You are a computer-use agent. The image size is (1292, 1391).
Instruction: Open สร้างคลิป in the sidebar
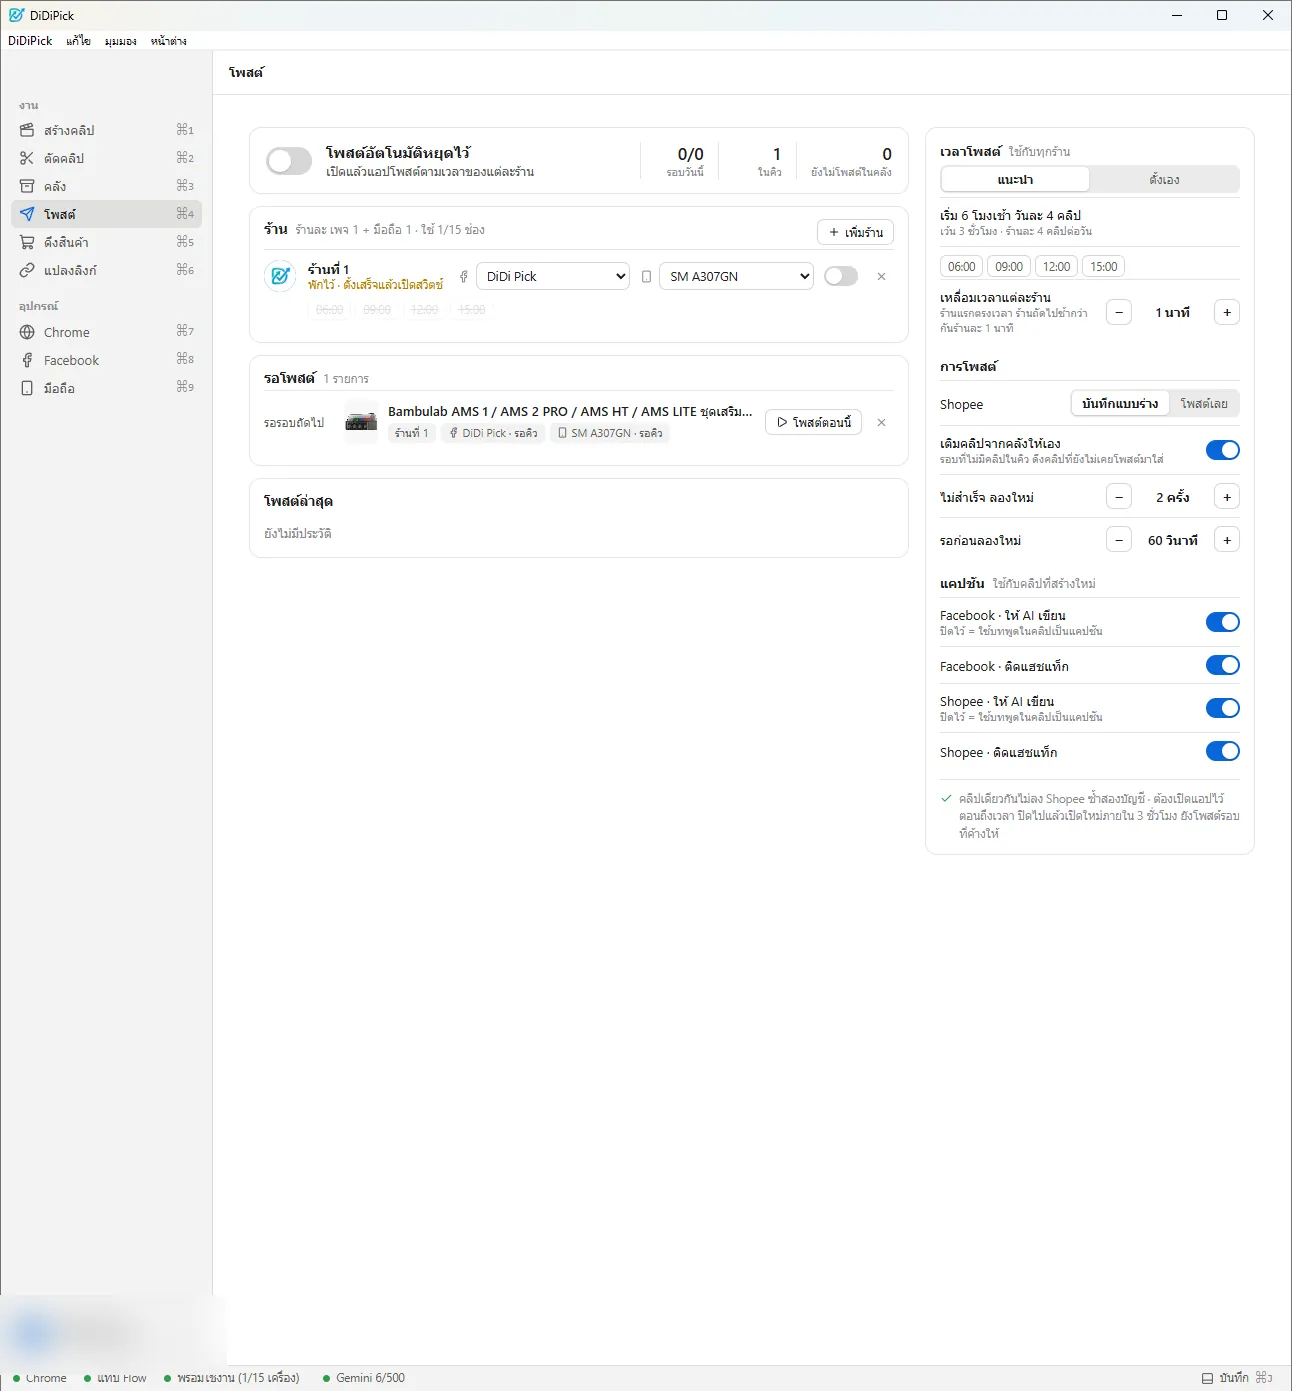click(x=106, y=130)
